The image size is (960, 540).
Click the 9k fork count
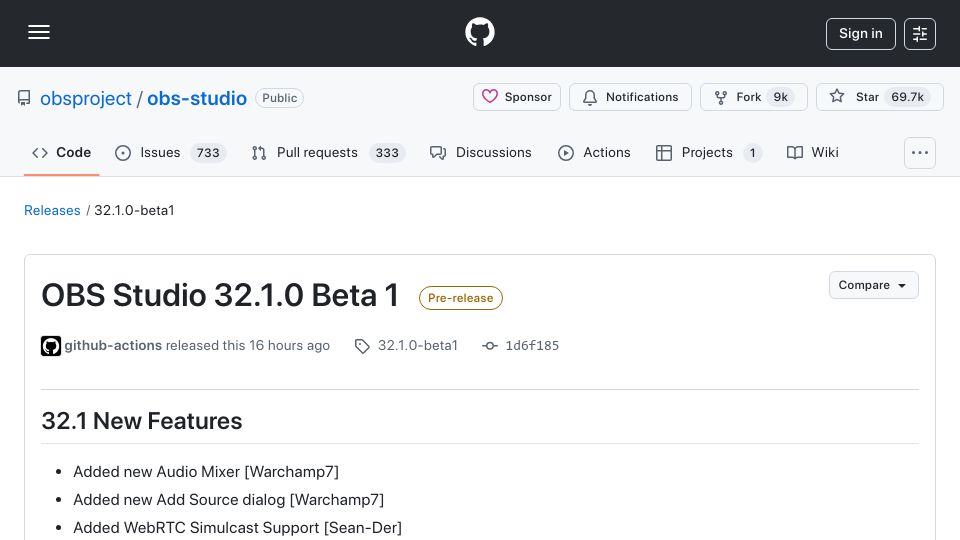tap(780, 97)
